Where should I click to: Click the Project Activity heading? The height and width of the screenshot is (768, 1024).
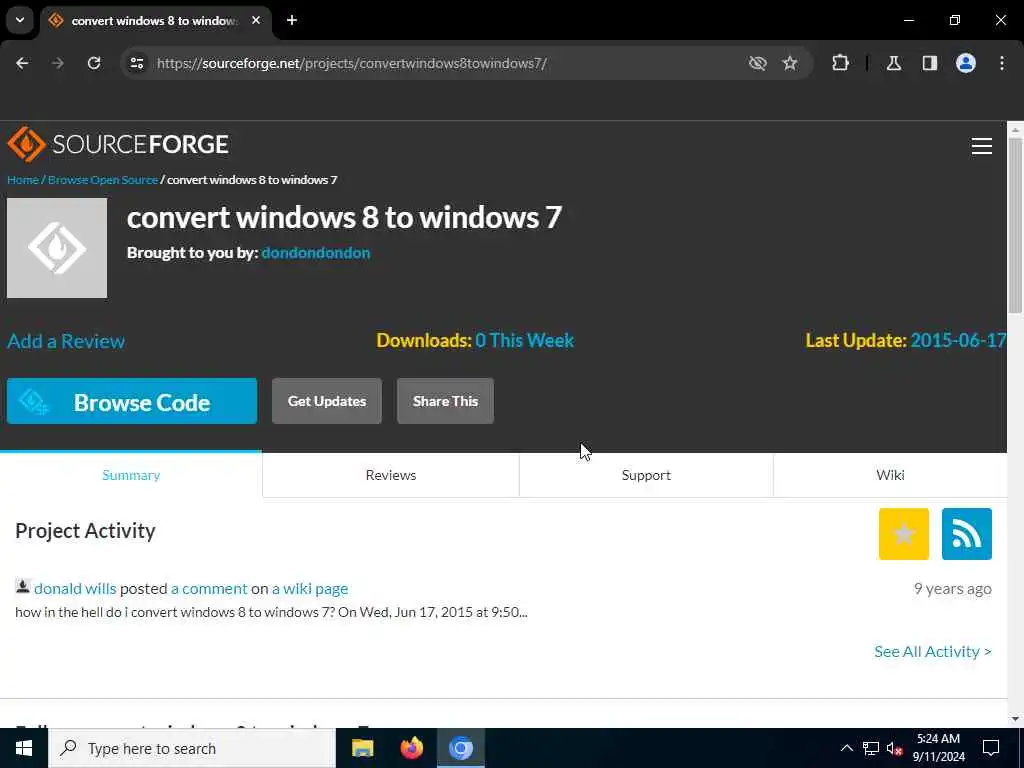(x=85, y=531)
